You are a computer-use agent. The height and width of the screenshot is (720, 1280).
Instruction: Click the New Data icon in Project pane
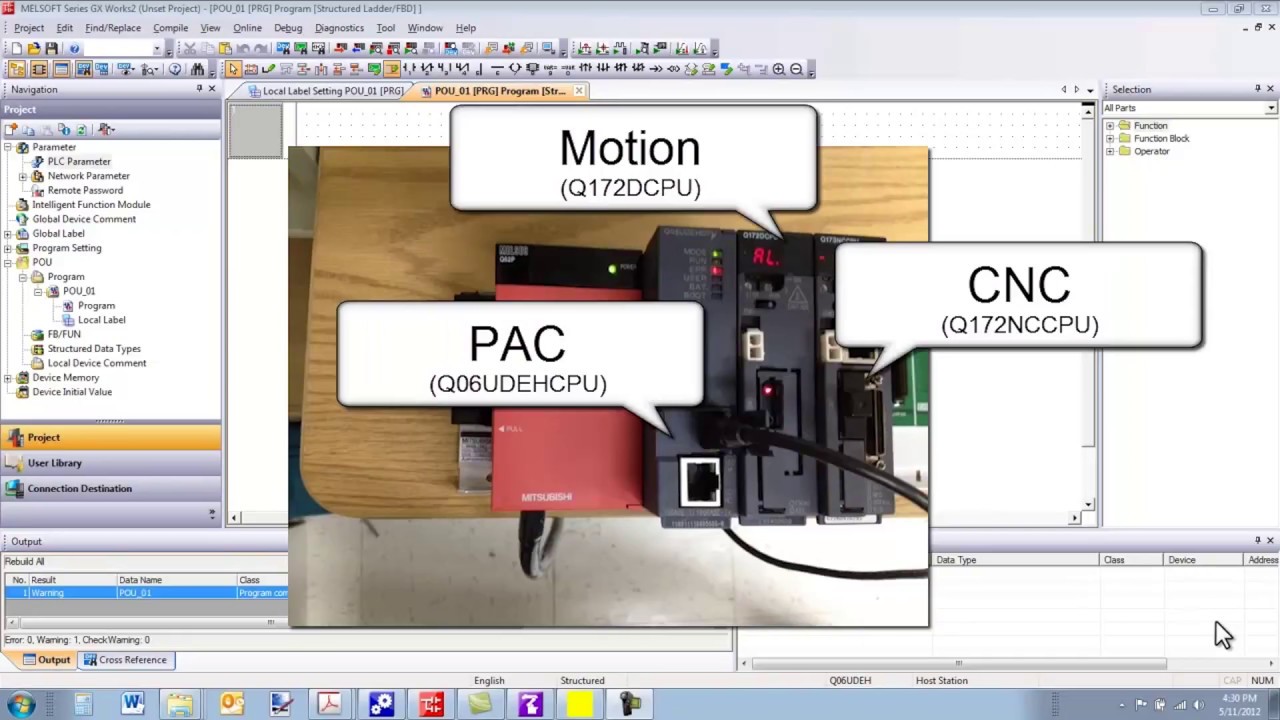tap(11, 130)
